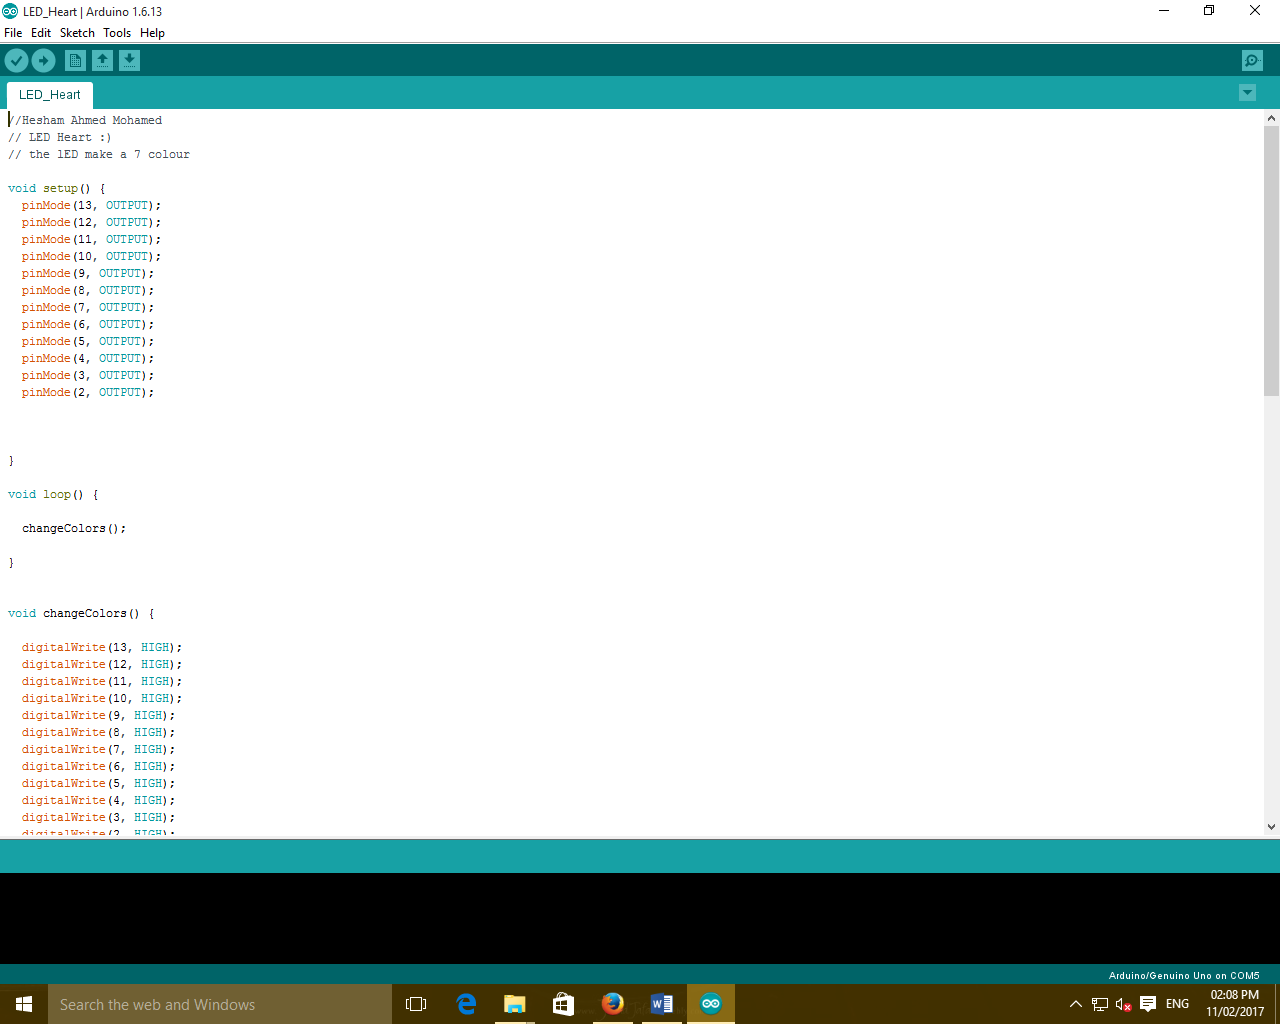Open the Serial Monitor
Screen dimensions: 1280x1024
point(1252,61)
